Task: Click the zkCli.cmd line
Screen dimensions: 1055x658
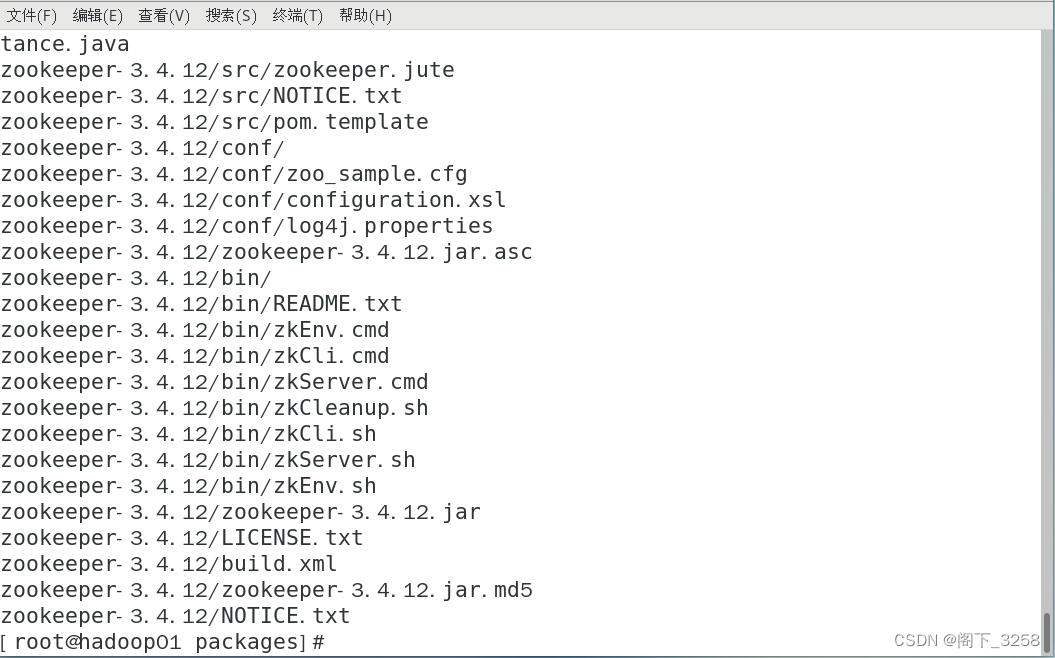Action: point(195,355)
